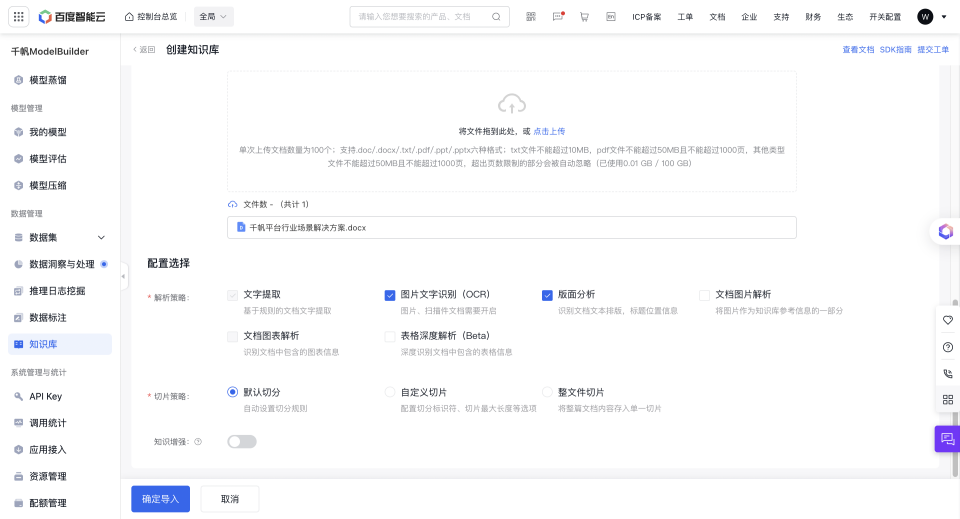This screenshot has width=960, height=519.
Task: Click the search magnifier icon
Action: click(497, 17)
